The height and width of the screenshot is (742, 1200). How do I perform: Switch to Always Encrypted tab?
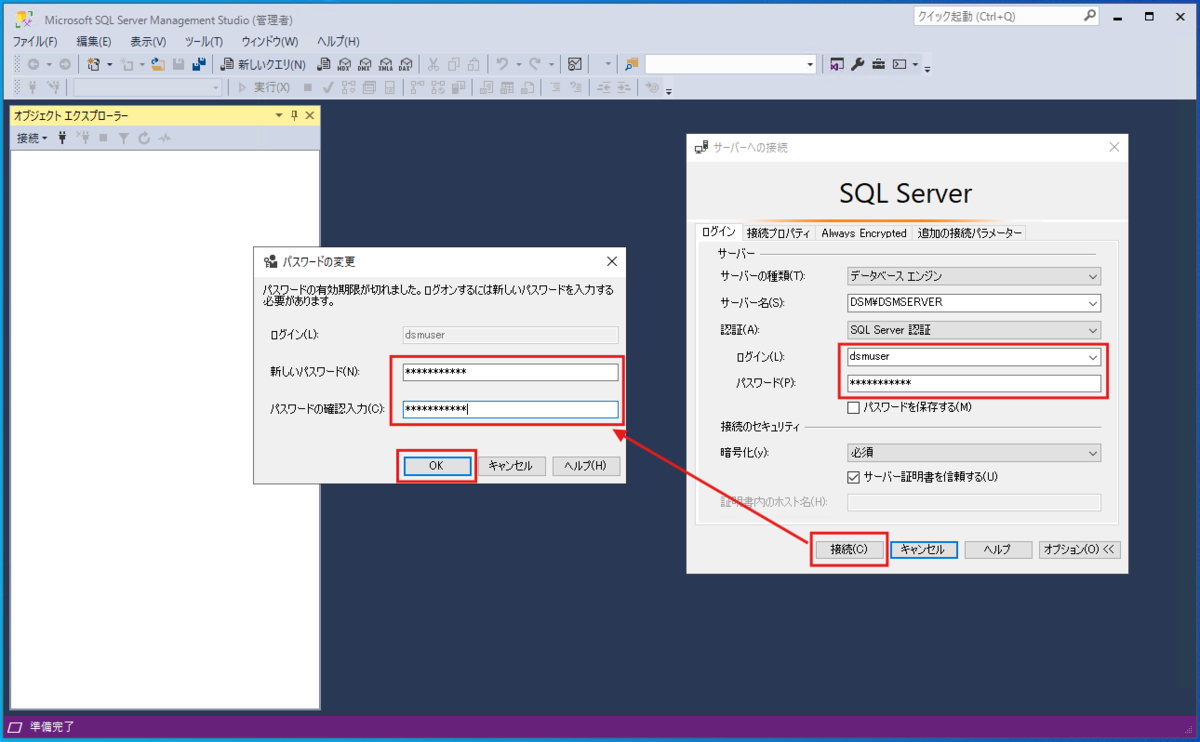coord(864,233)
